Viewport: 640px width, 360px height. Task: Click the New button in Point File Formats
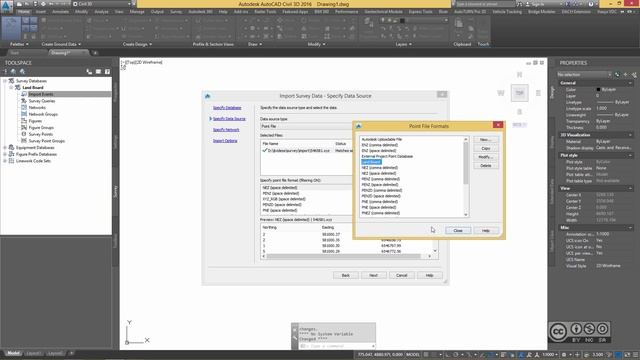point(486,140)
